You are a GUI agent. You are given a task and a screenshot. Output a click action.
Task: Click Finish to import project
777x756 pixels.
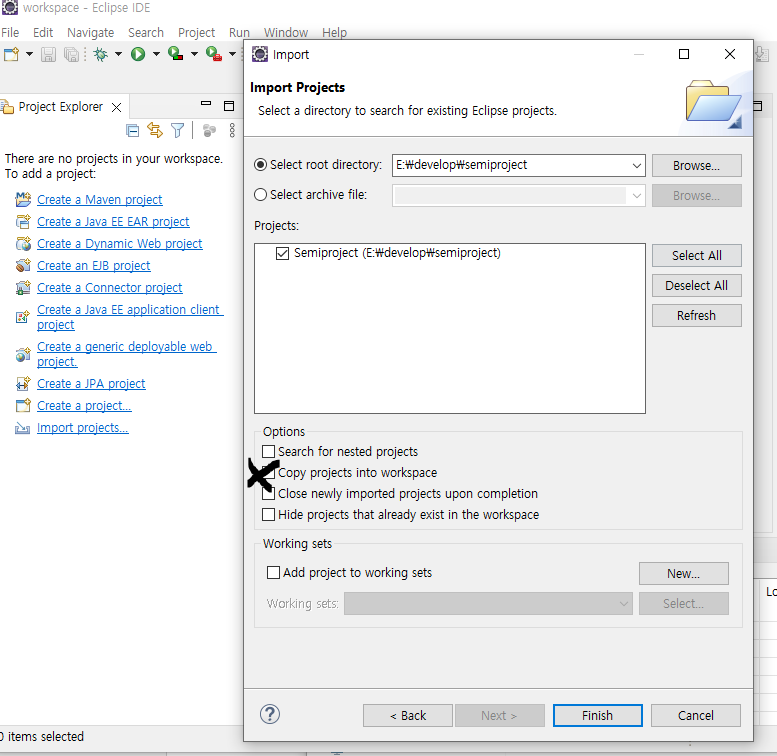point(598,715)
